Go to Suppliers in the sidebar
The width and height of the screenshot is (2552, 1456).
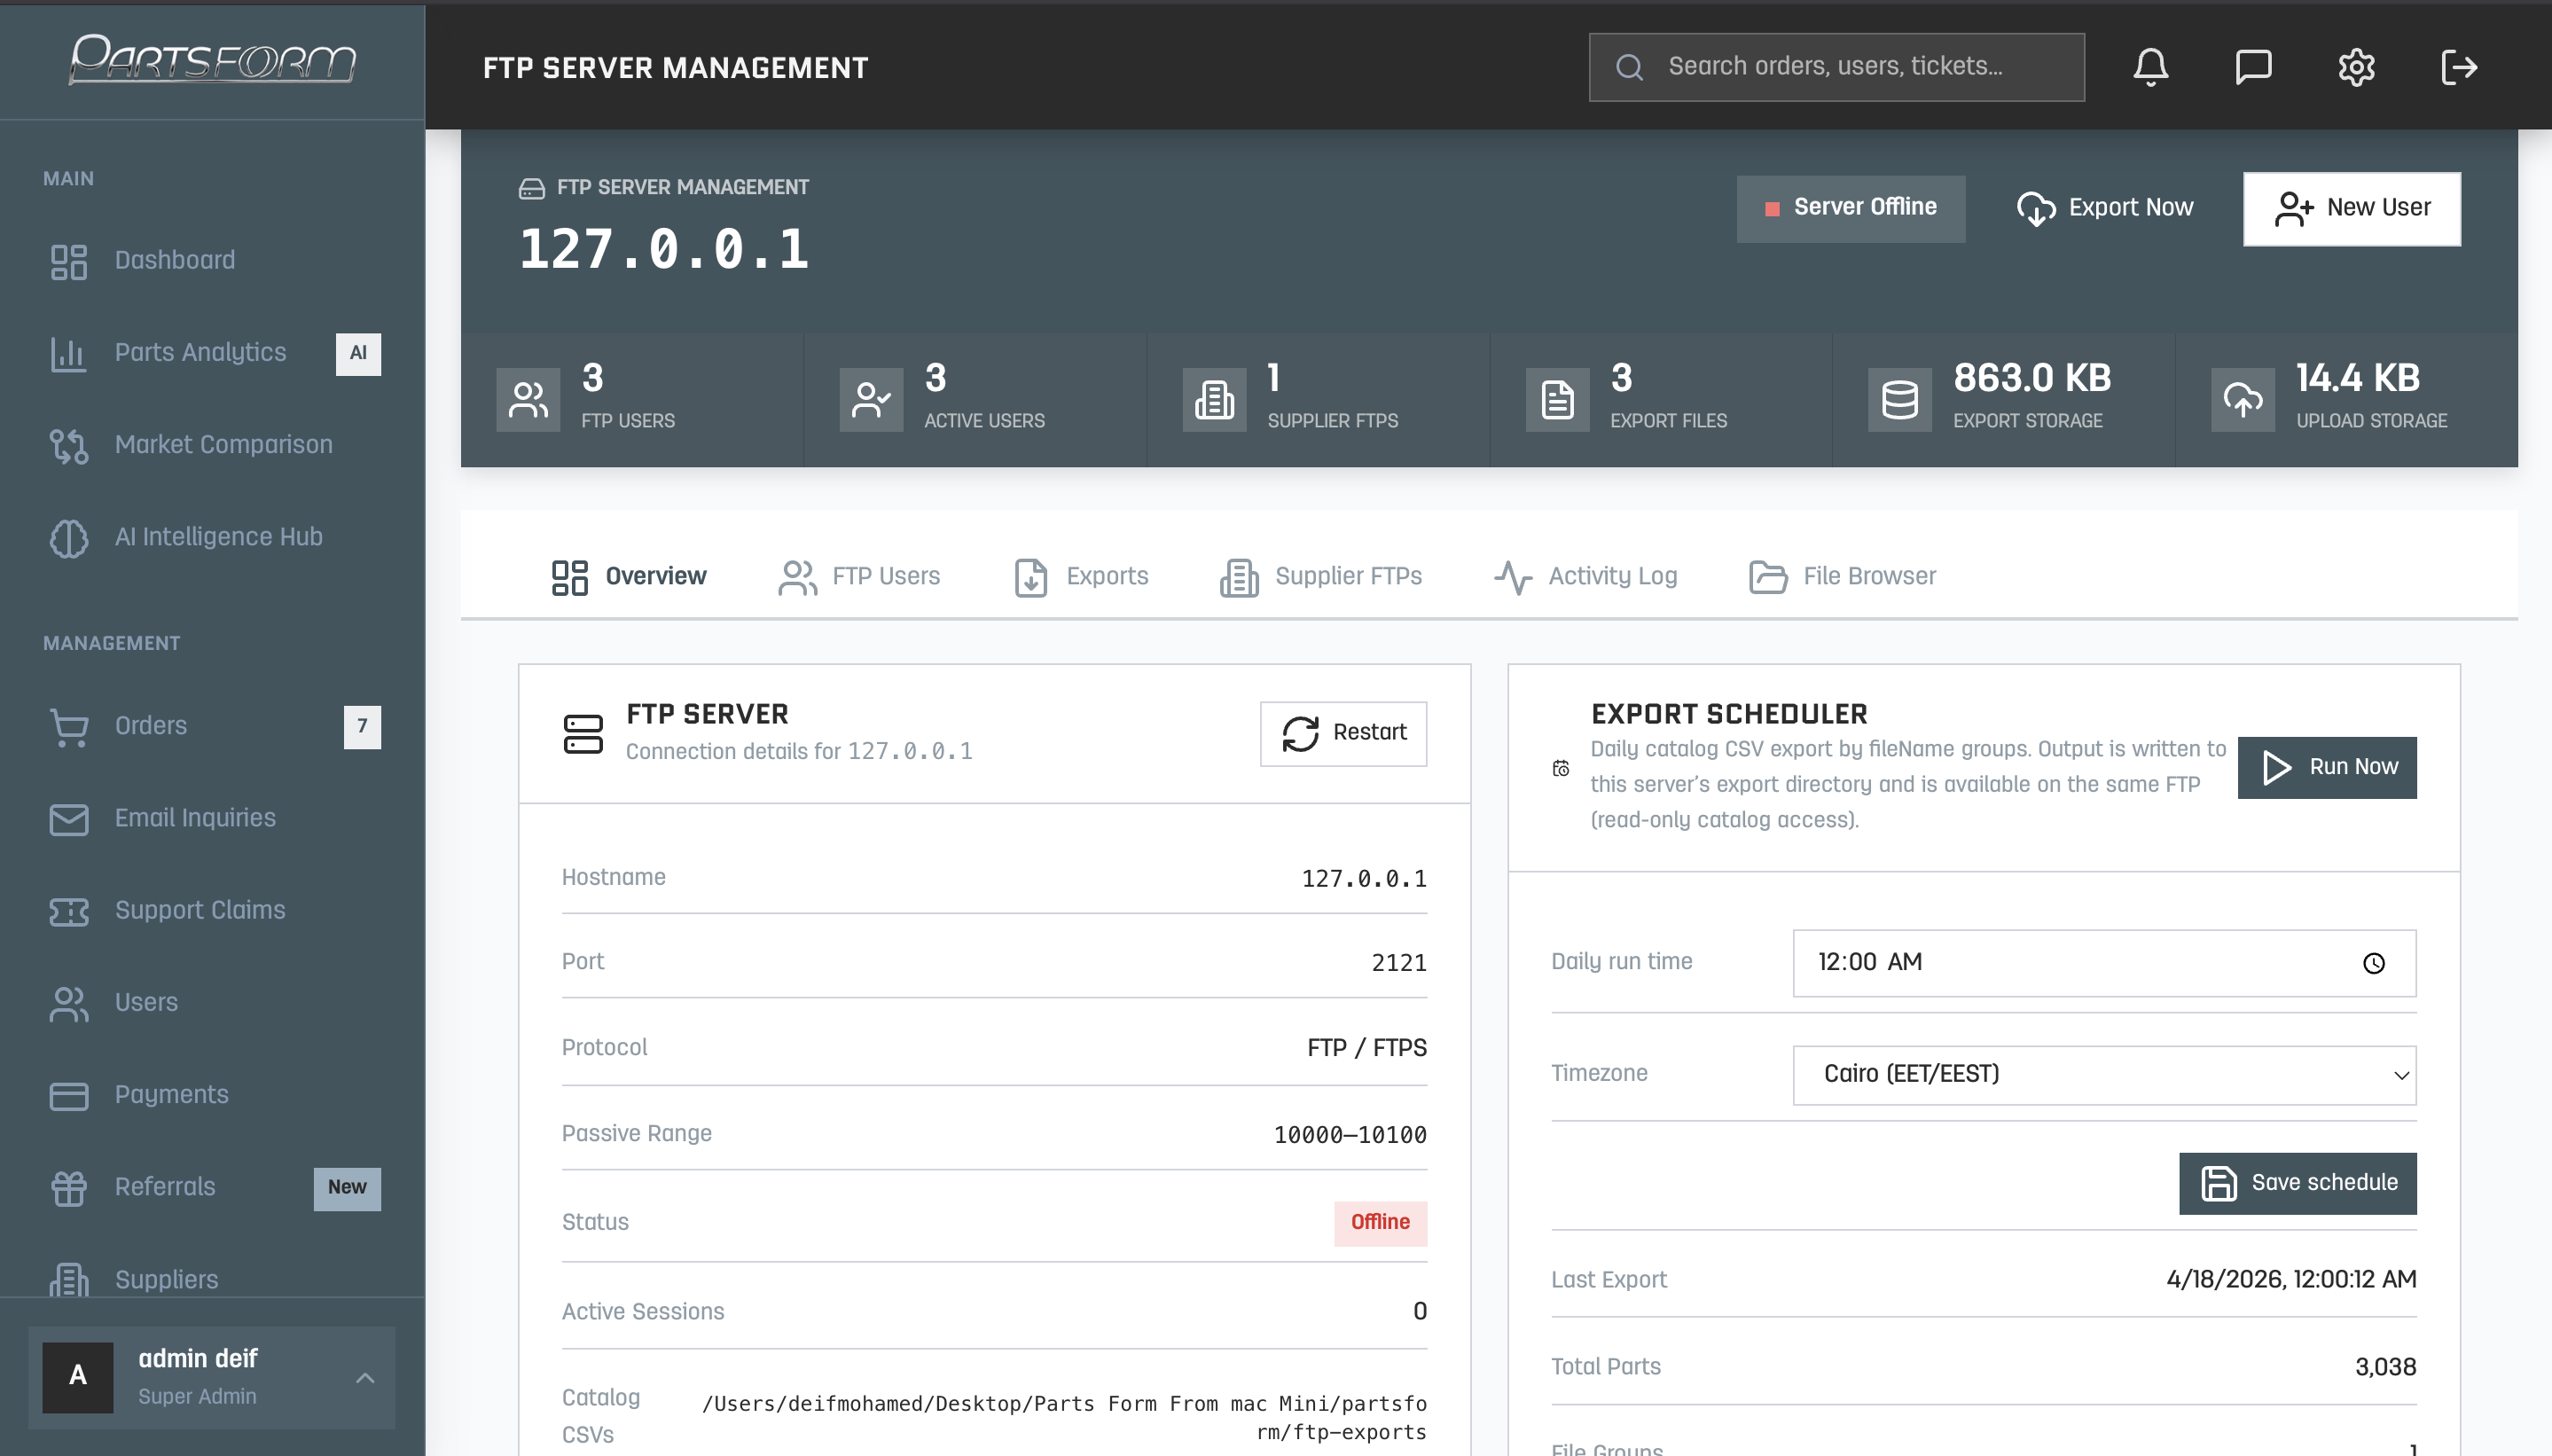212,1279
